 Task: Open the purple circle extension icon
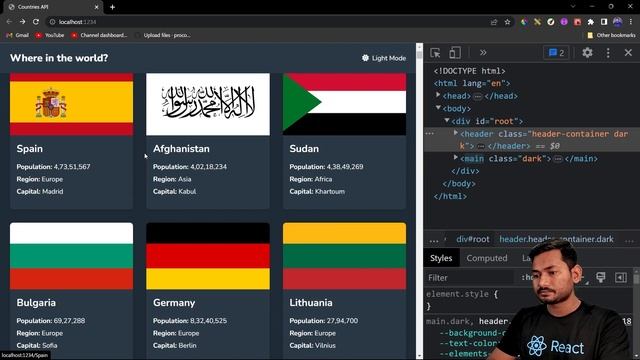[564, 22]
